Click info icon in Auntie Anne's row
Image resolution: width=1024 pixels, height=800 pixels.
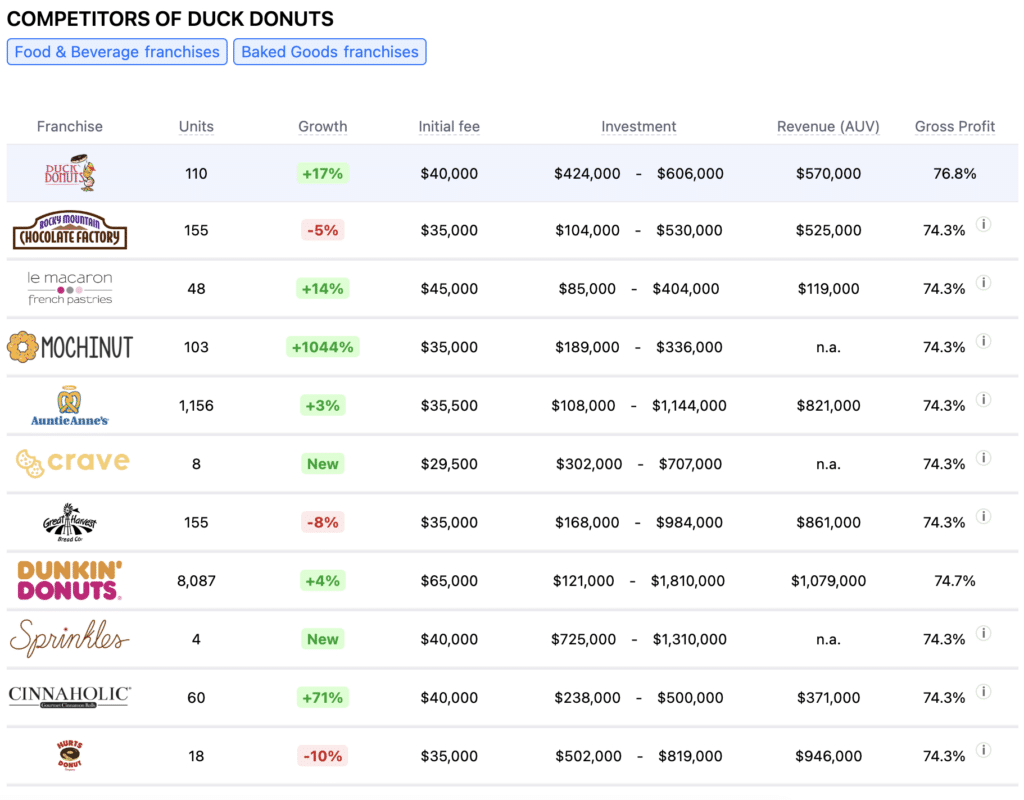(984, 399)
